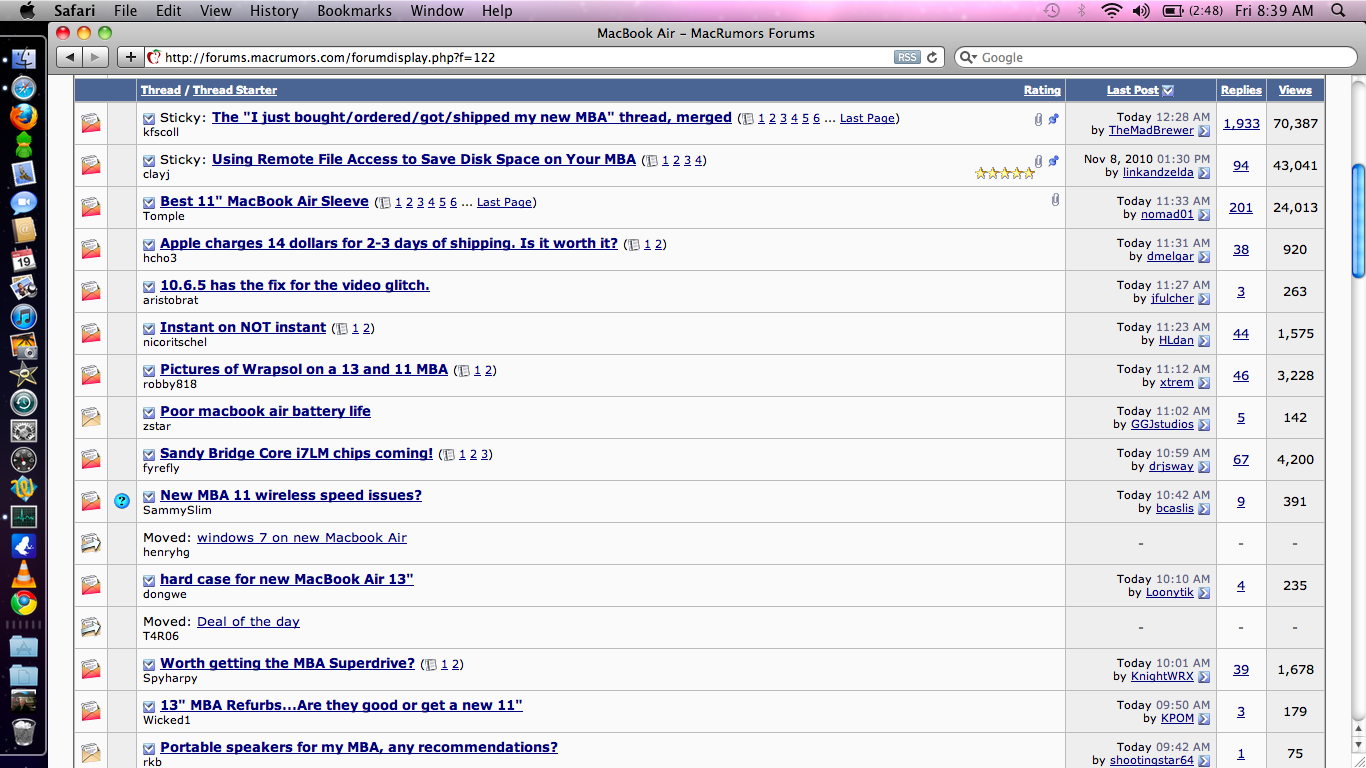The image size is (1366, 768).
Task: Click the add bookmark plus button
Action: tap(130, 57)
